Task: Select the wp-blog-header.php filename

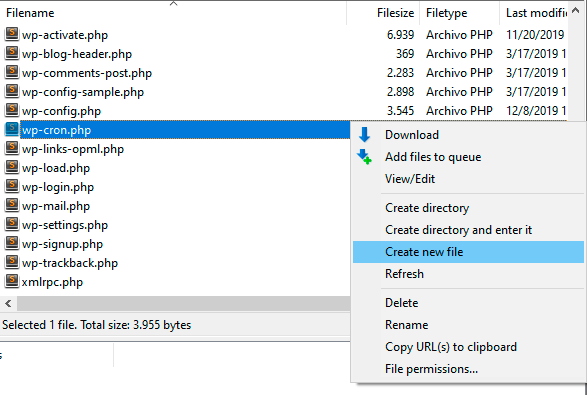Action: point(77,54)
